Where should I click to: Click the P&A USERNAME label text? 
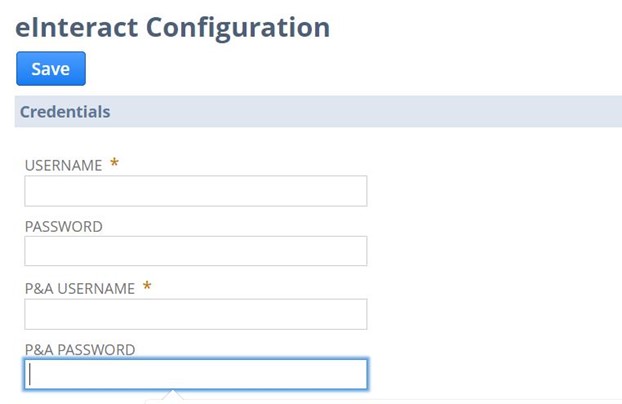click(x=80, y=289)
